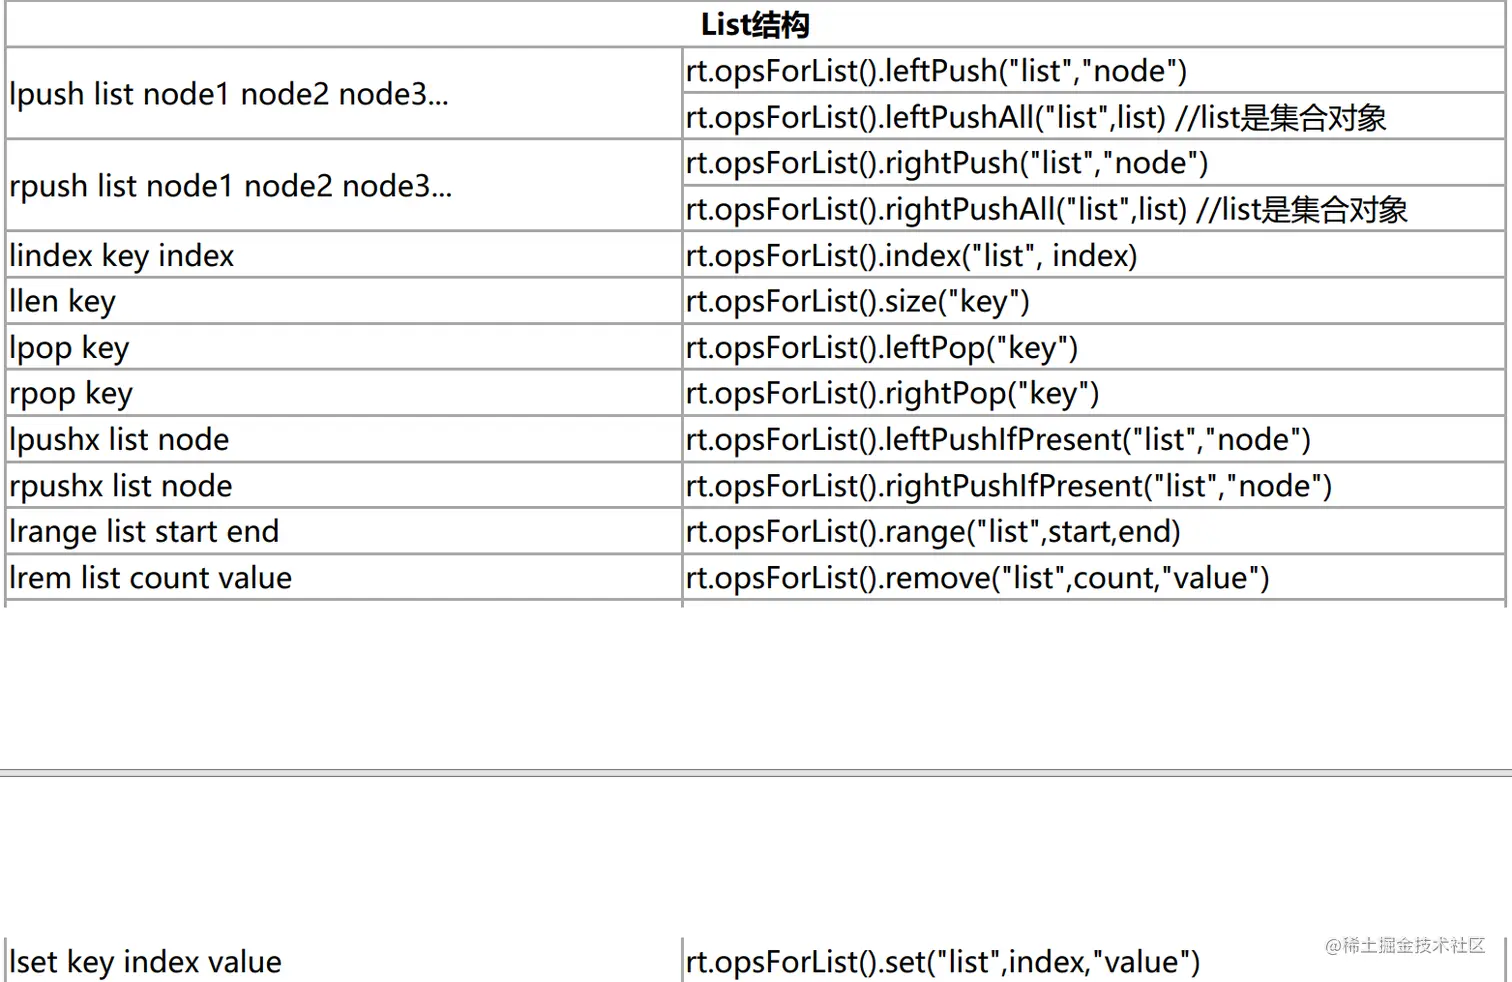Image resolution: width=1512 pixels, height=982 pixels.
Task: Click the rightPop("key") code cell
Action: [892, 394]
